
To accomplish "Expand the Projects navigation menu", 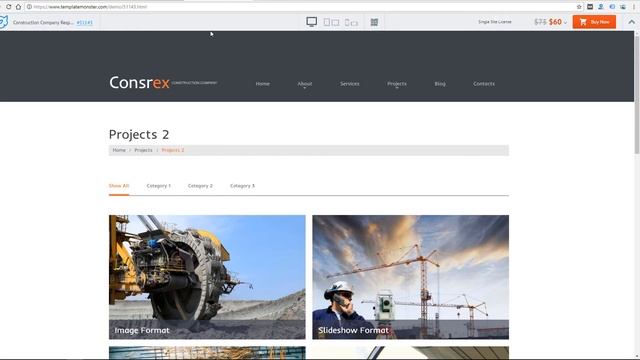I will click(x=397, y=84).
